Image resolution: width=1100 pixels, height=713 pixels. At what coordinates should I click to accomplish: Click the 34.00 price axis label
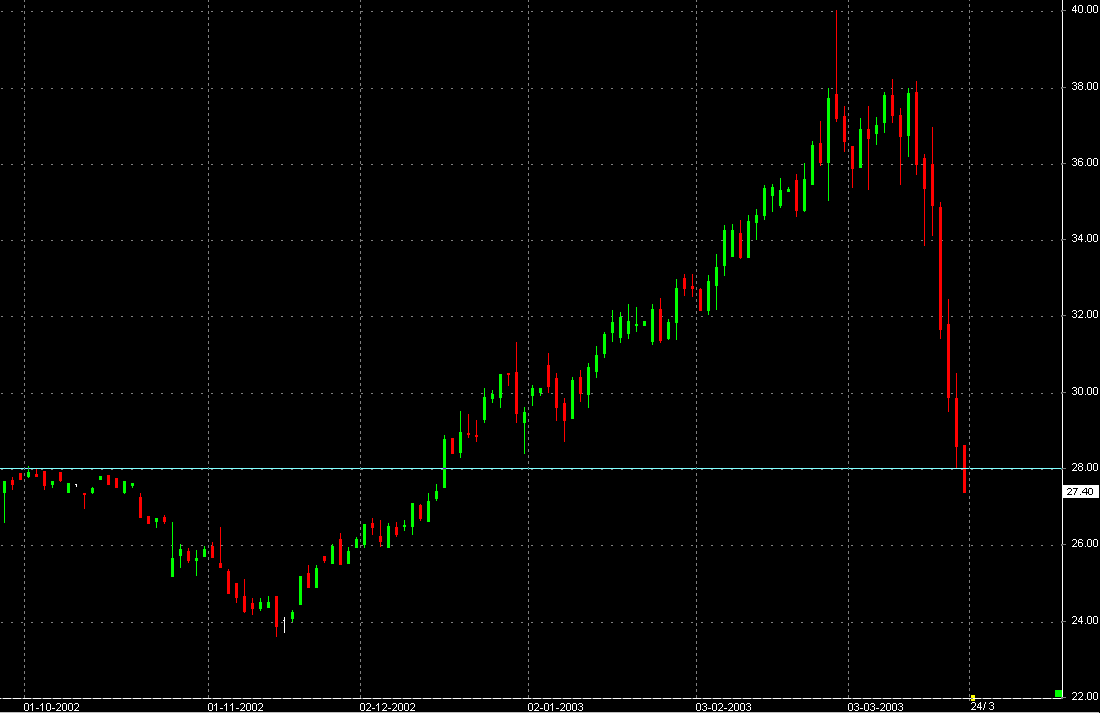coord(1084,239)
